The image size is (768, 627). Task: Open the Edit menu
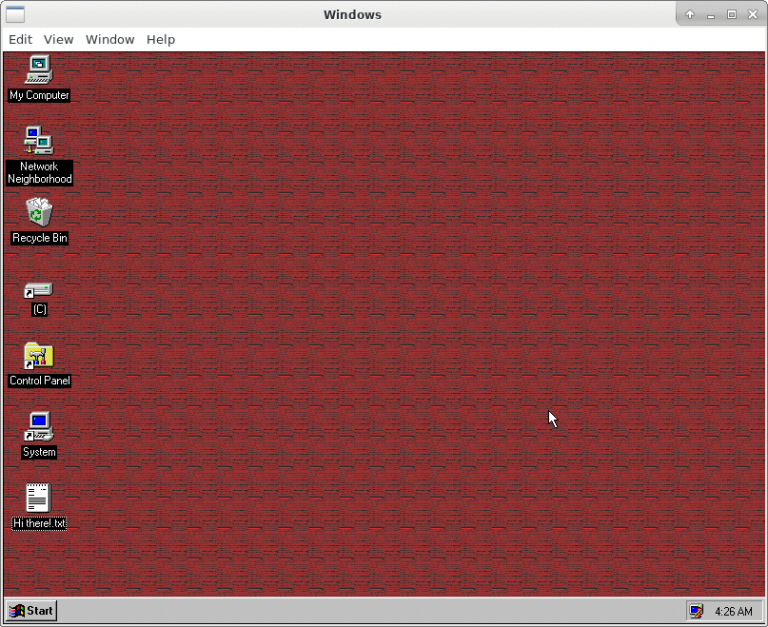tap(20, 39)
